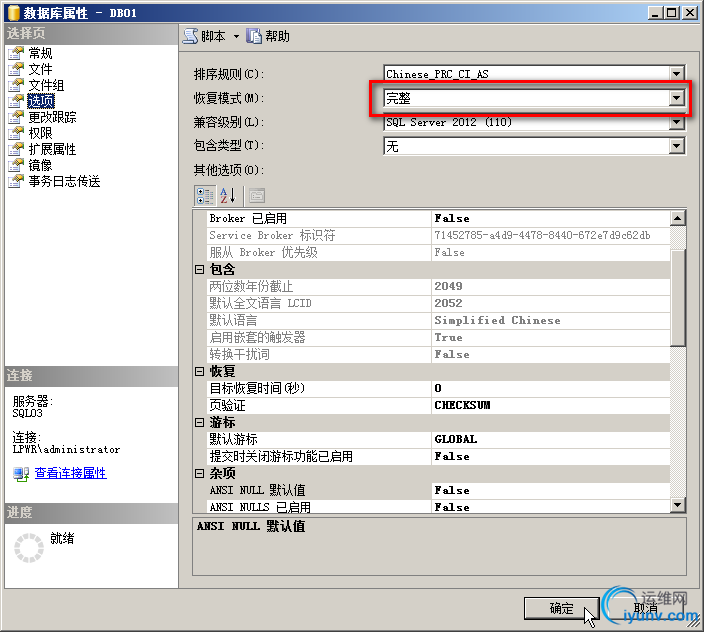Click the 默认游标 GLOBAL value
The height and width of the screenshot is (632, 704).
click(x=550, y=439)
